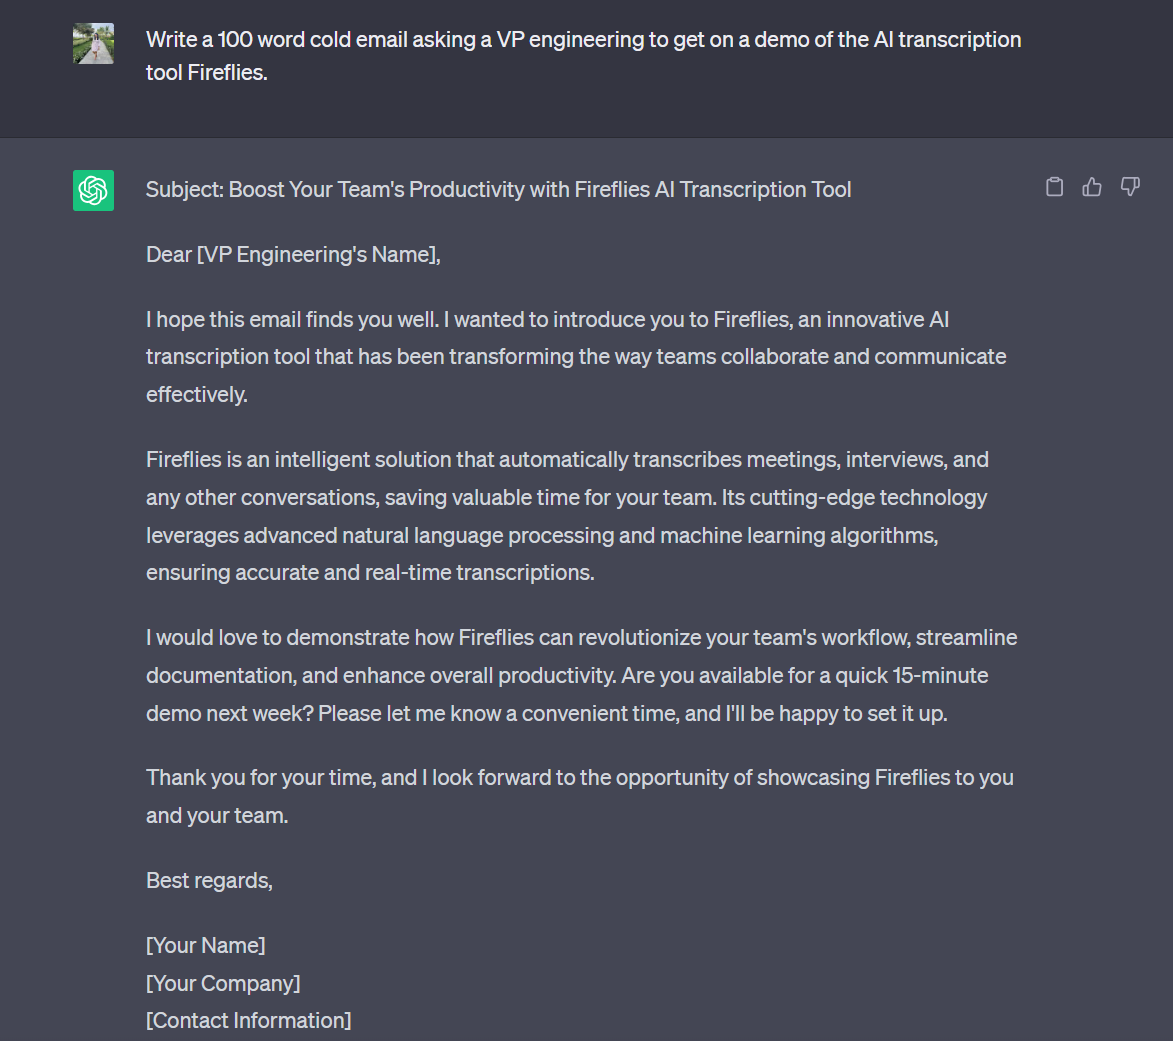1173x1041 pixels.
Task: Click the paragraph starting 'I hope this email'
Action: [x=576, y=357]
